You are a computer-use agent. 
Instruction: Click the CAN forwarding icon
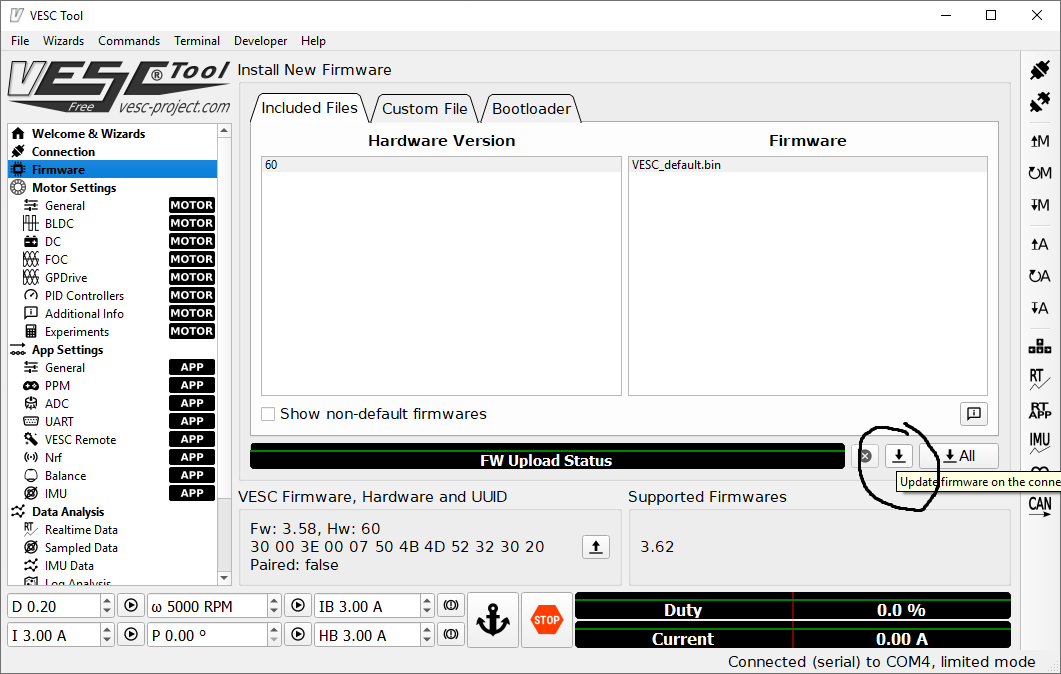coord(1039,505)
